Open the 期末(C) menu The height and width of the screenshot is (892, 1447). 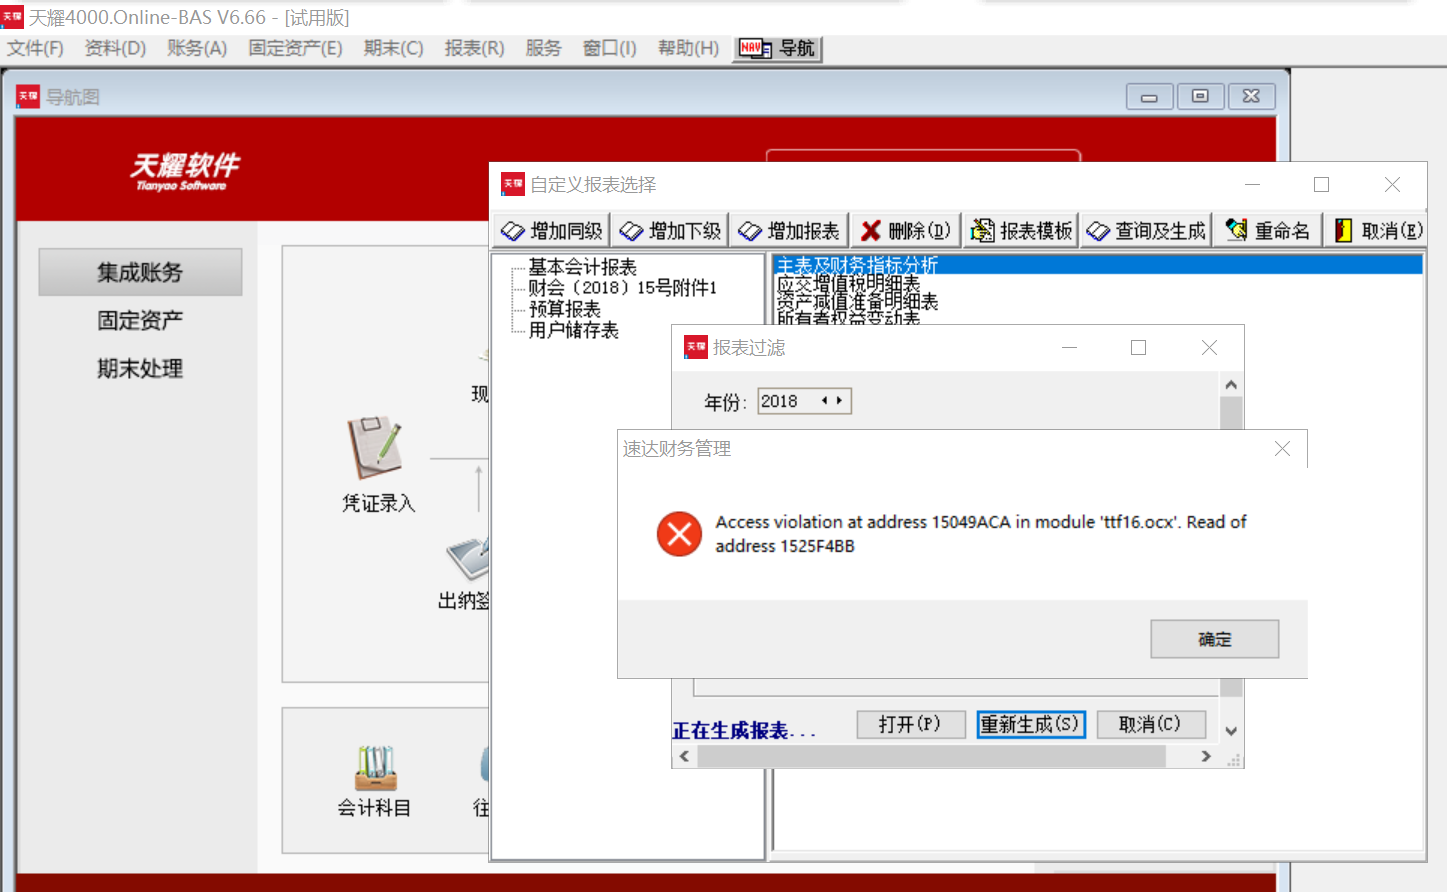(393, 48)
